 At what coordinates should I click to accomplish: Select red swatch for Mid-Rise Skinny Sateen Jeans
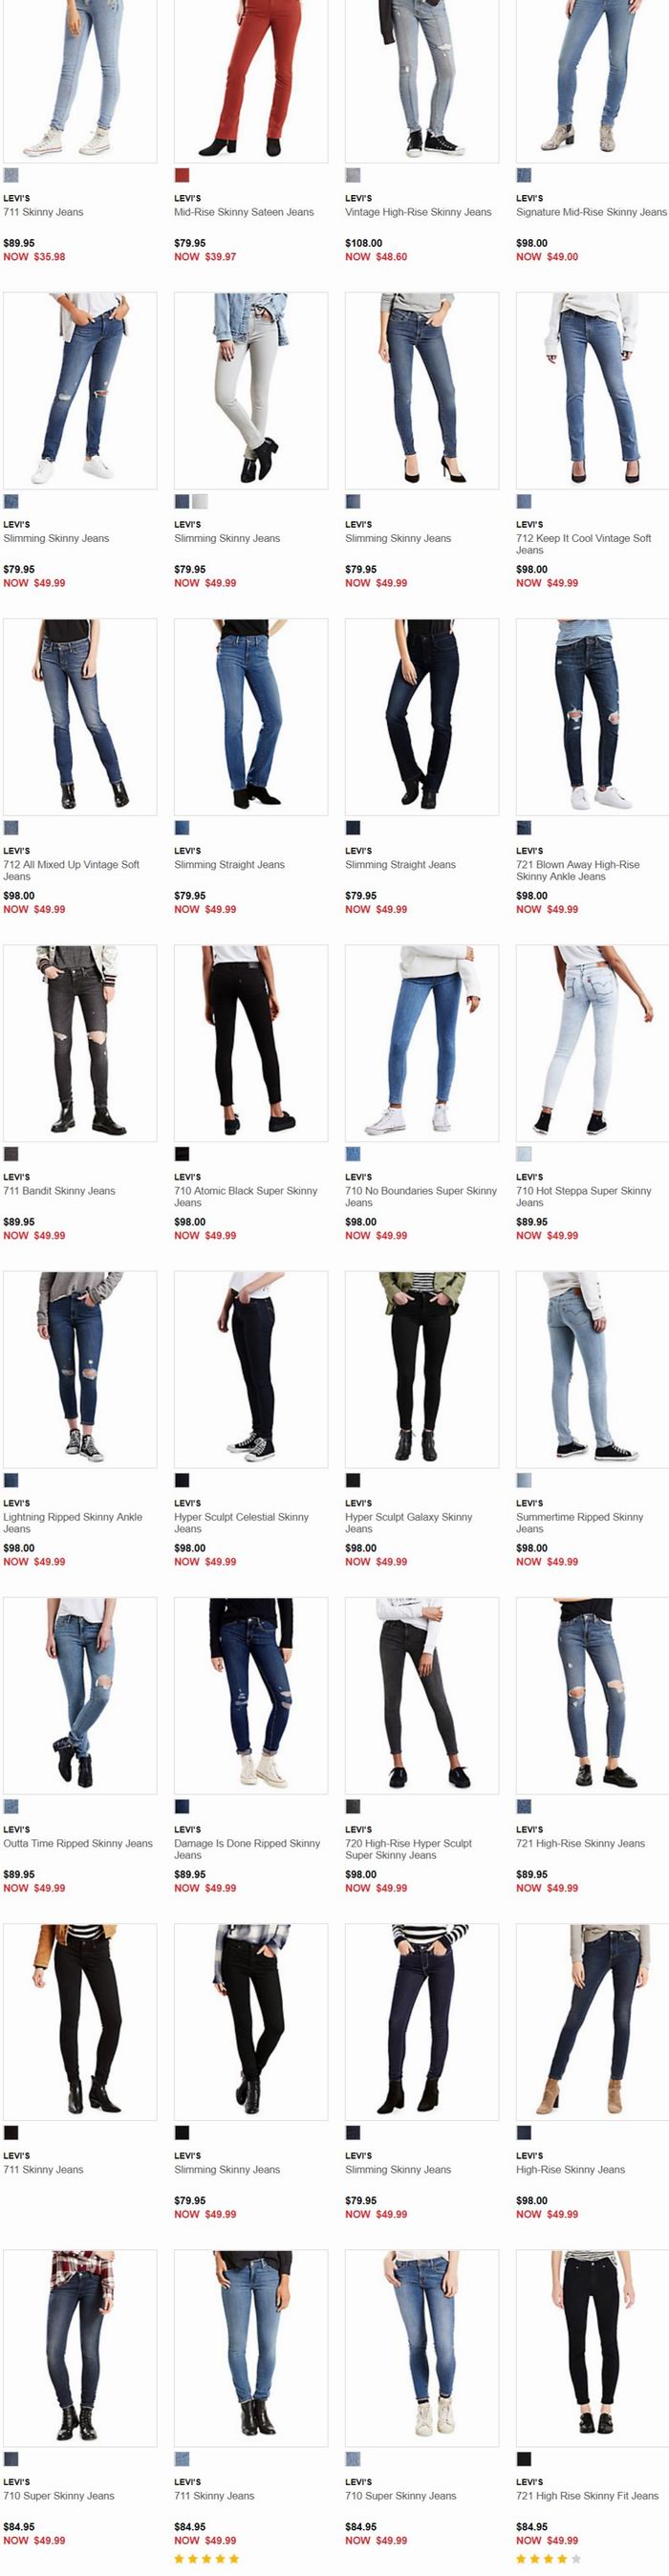(182, 175)
